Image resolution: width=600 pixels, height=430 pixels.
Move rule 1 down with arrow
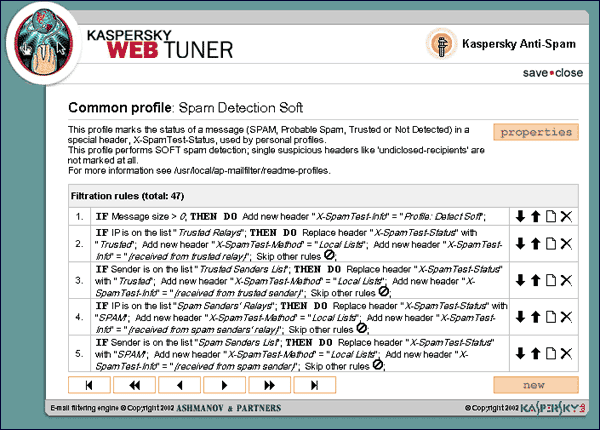tap(520, 217)
